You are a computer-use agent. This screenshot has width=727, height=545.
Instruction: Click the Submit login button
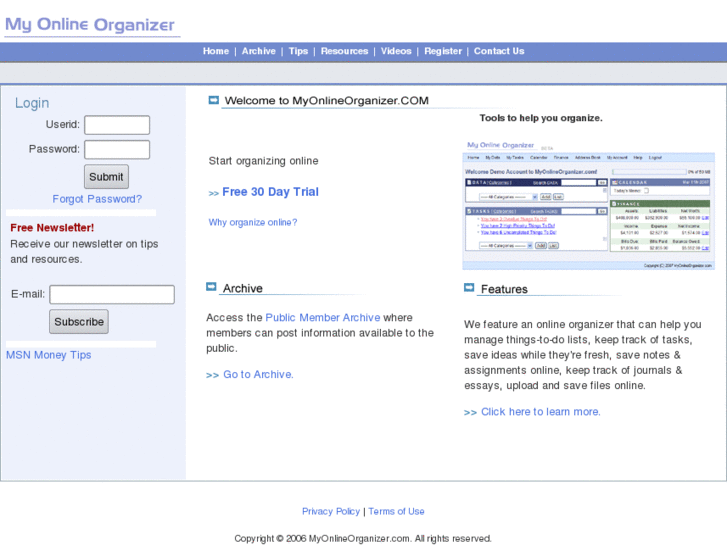(106, 177)
